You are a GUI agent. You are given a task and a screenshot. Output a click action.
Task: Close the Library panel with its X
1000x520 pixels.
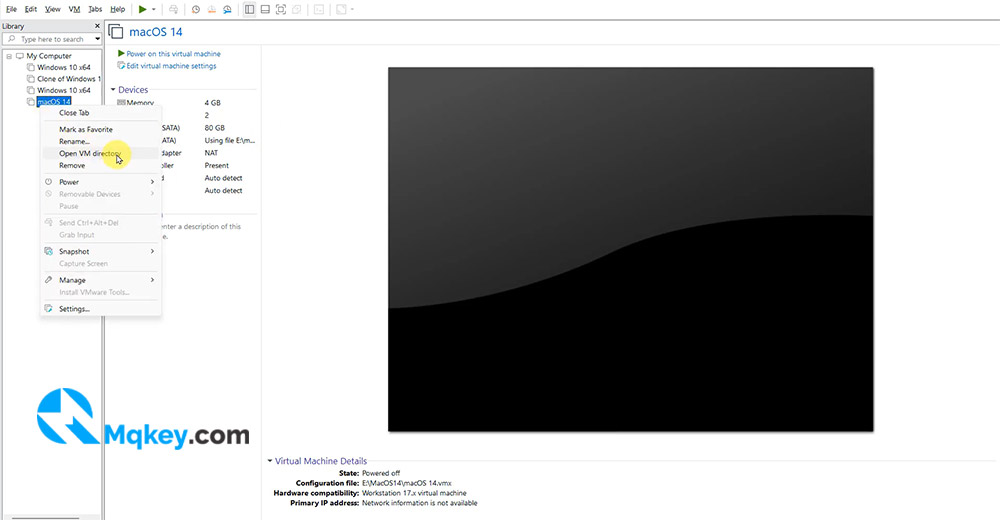(97, 26)
